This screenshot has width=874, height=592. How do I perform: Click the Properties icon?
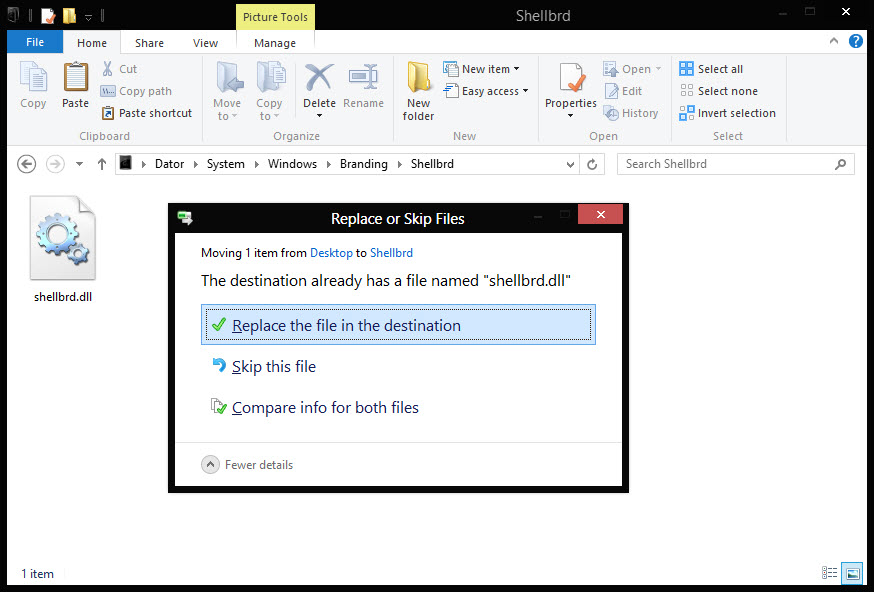[571, 77]
